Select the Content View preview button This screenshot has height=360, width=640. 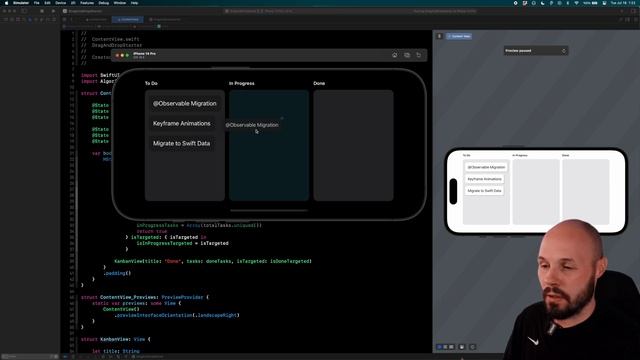(x=459, y=36)
